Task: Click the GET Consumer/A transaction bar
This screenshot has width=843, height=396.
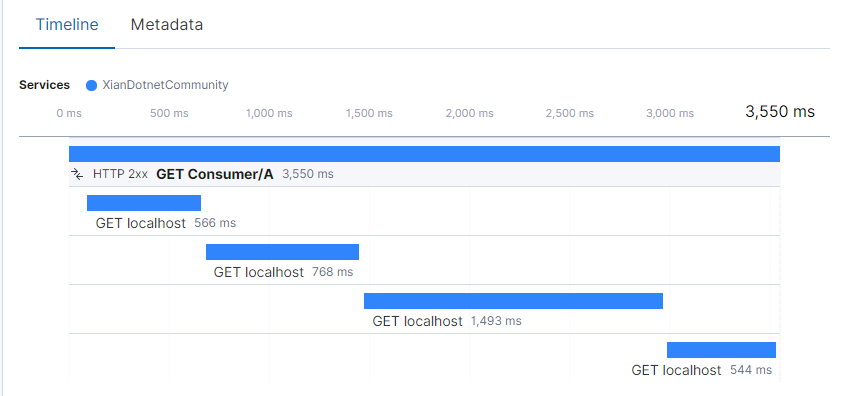Action: [424, 154]
